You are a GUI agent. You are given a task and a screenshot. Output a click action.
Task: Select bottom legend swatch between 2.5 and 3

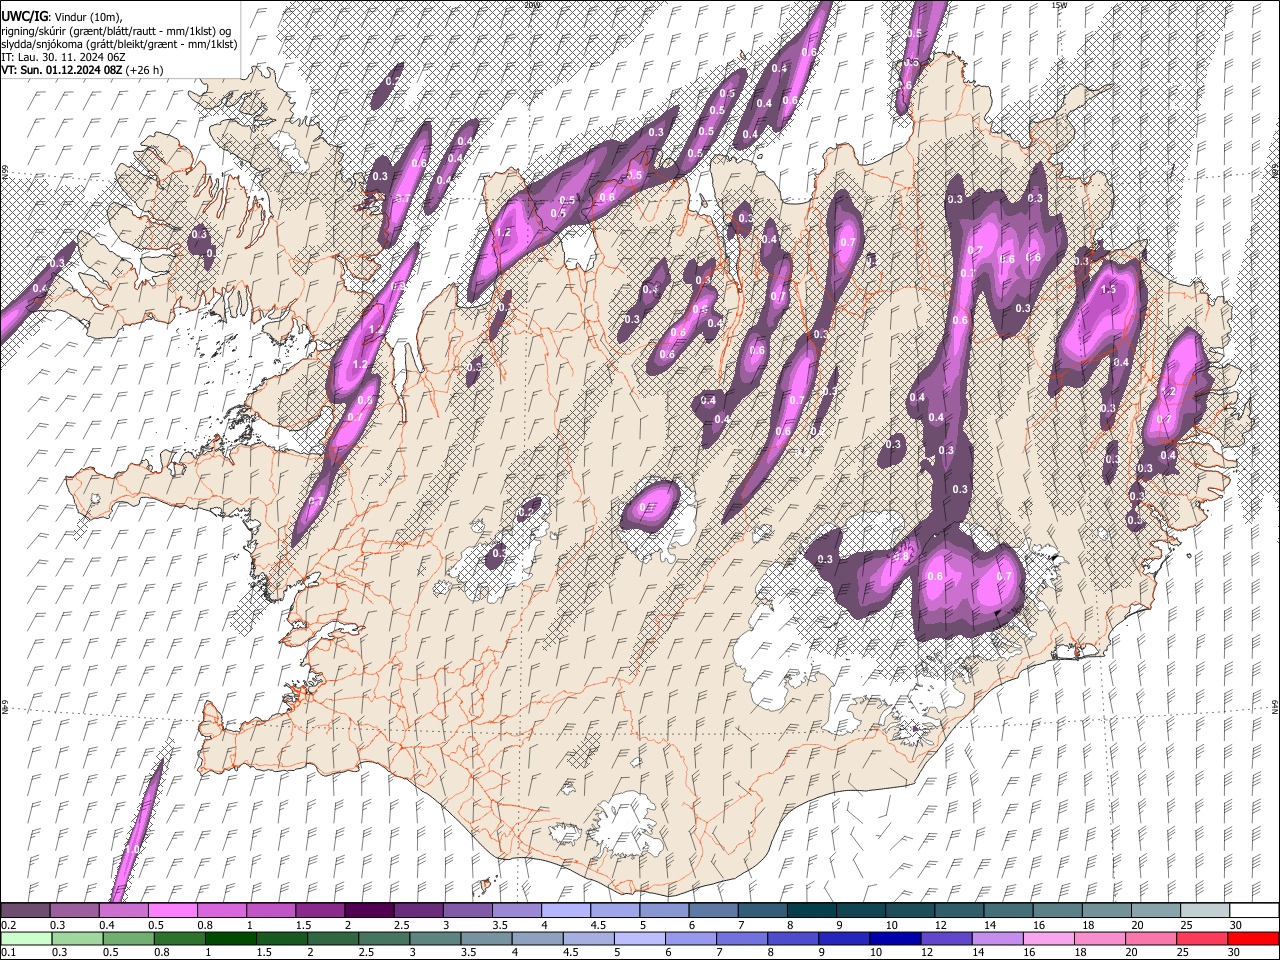tap(384, 938)
